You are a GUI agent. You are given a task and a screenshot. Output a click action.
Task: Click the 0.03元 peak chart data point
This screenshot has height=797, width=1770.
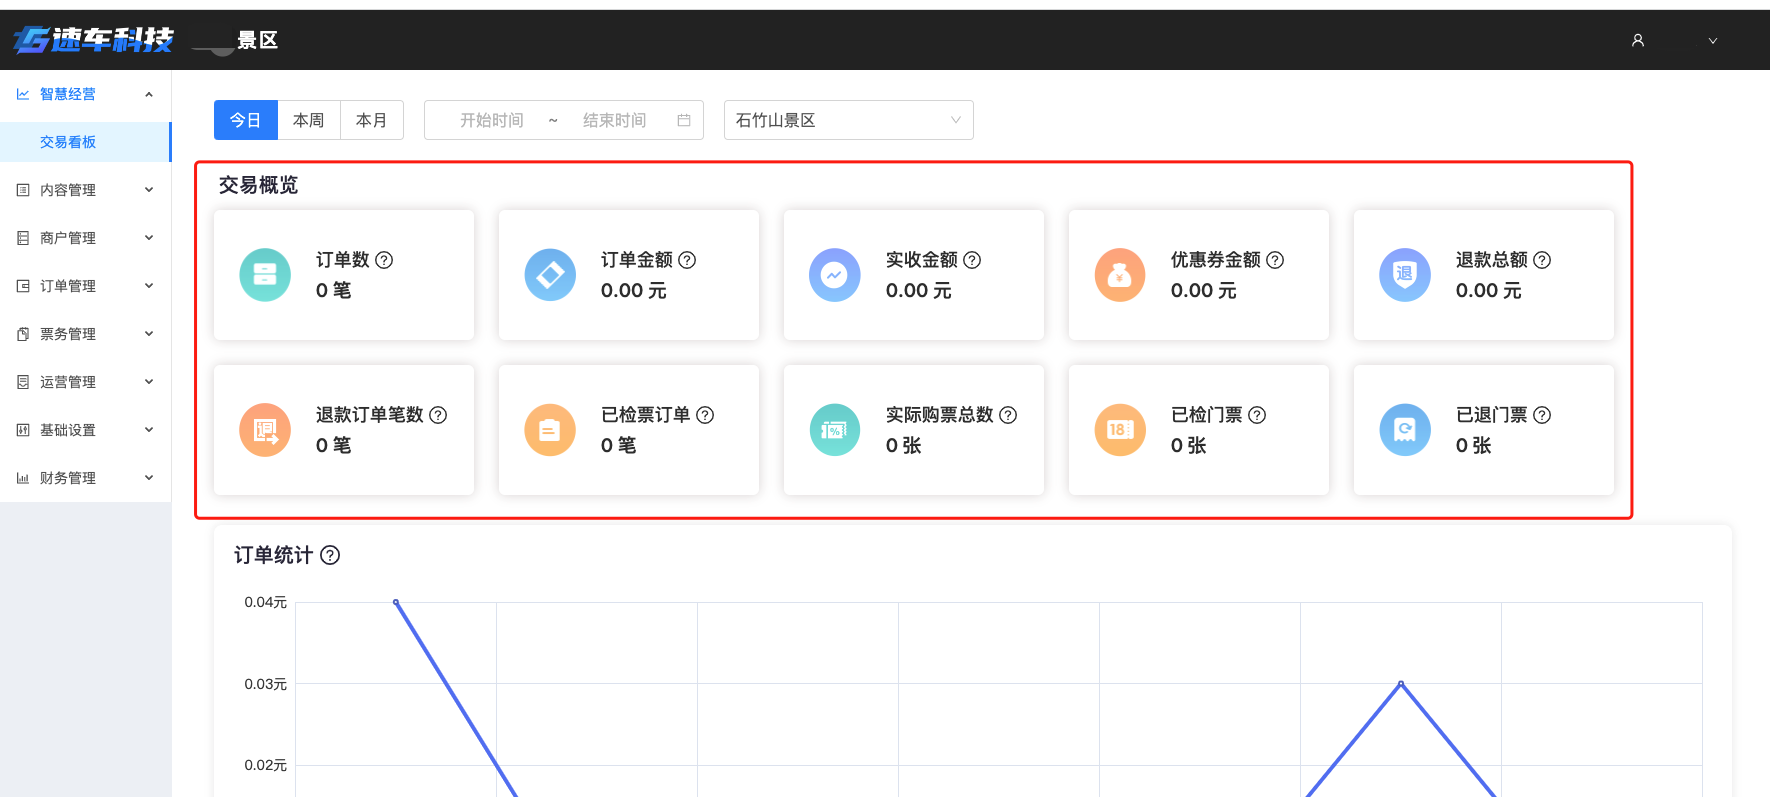(1401, 684)
